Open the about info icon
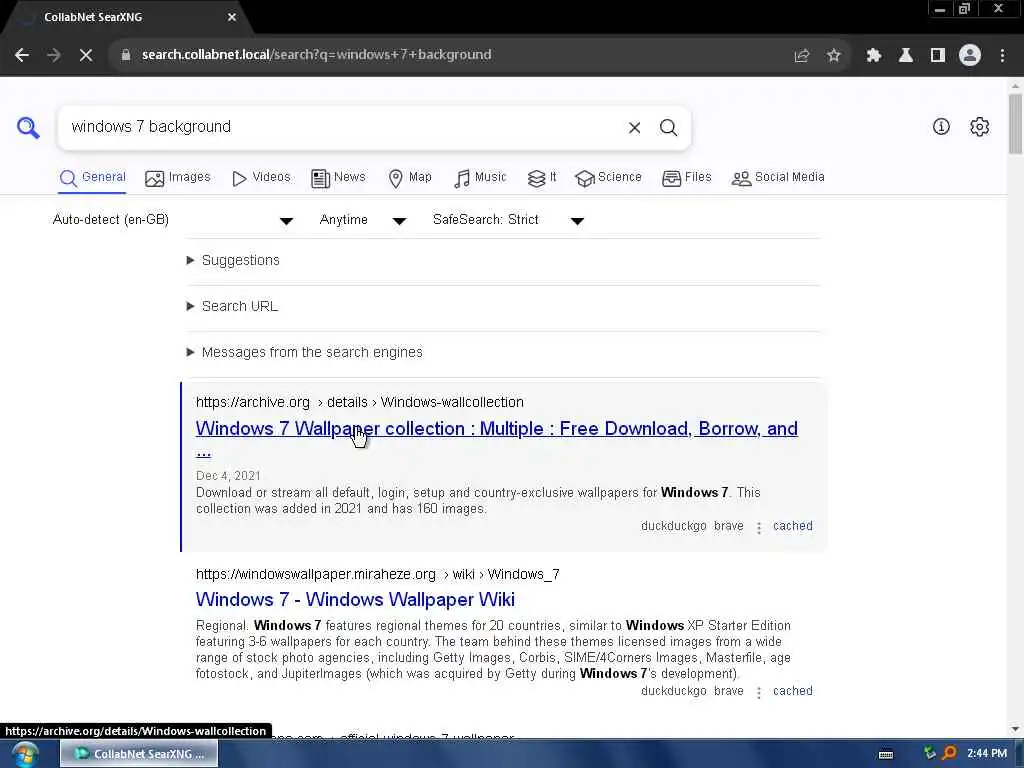The height and width of the screenshot is (768, 1024). (940, 127)
